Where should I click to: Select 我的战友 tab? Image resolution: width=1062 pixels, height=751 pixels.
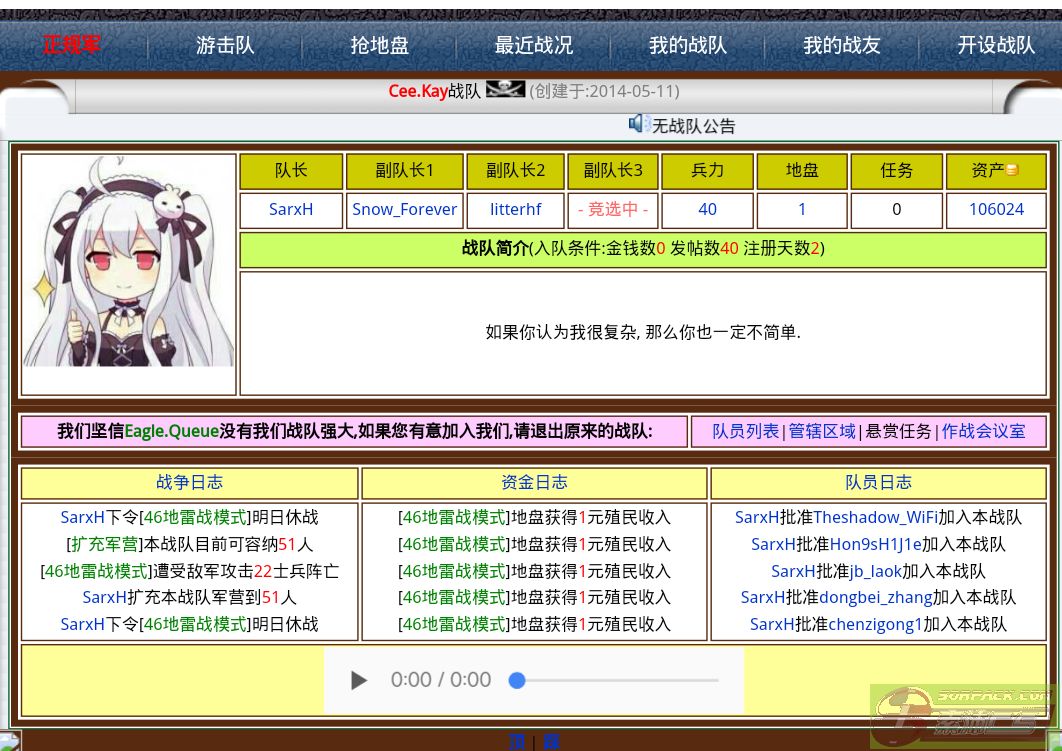[842, 45]
